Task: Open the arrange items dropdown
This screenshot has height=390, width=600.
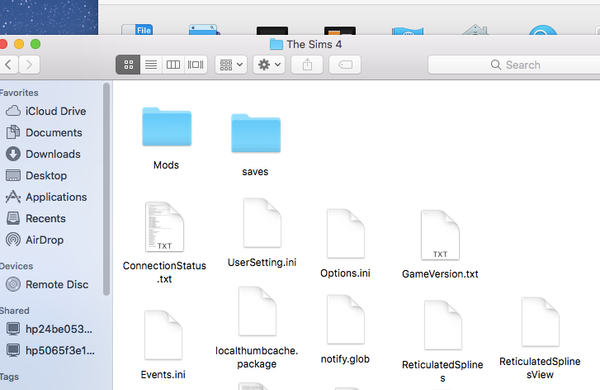Action: [231, 65]
